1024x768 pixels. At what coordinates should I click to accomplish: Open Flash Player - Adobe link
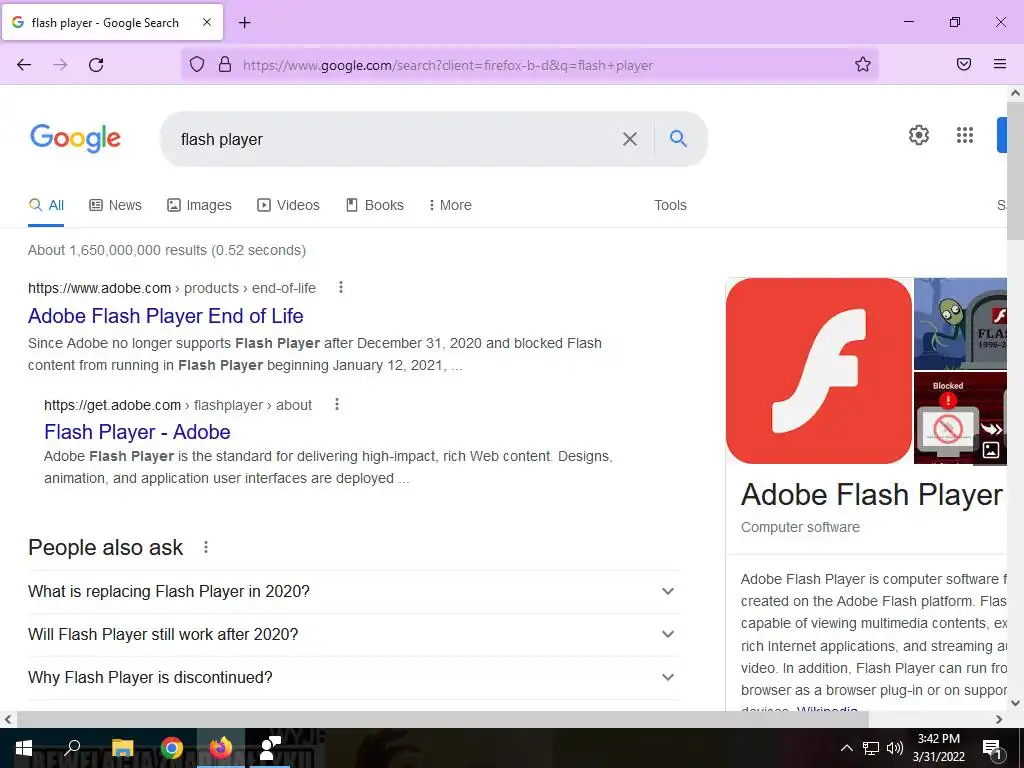(x=137, y=432)
